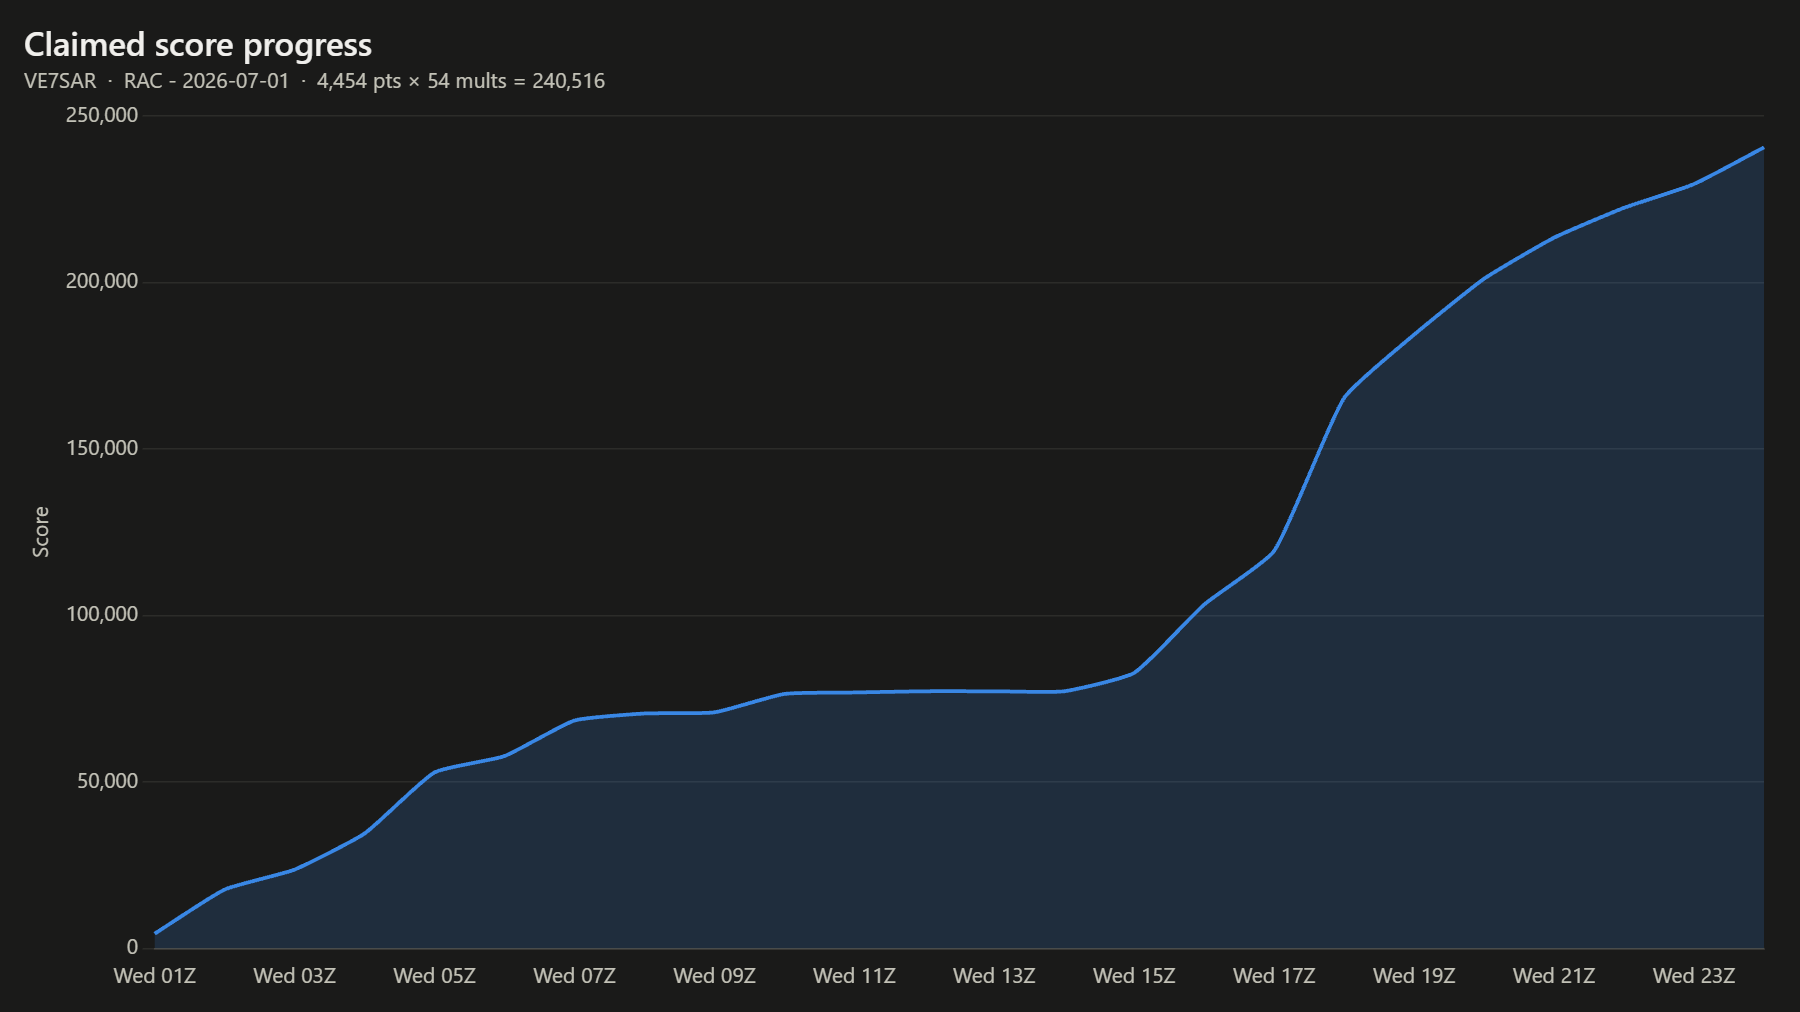Click the 100,000 y-axis label
Screen dimensions: 1800x1012
(102, 614)
